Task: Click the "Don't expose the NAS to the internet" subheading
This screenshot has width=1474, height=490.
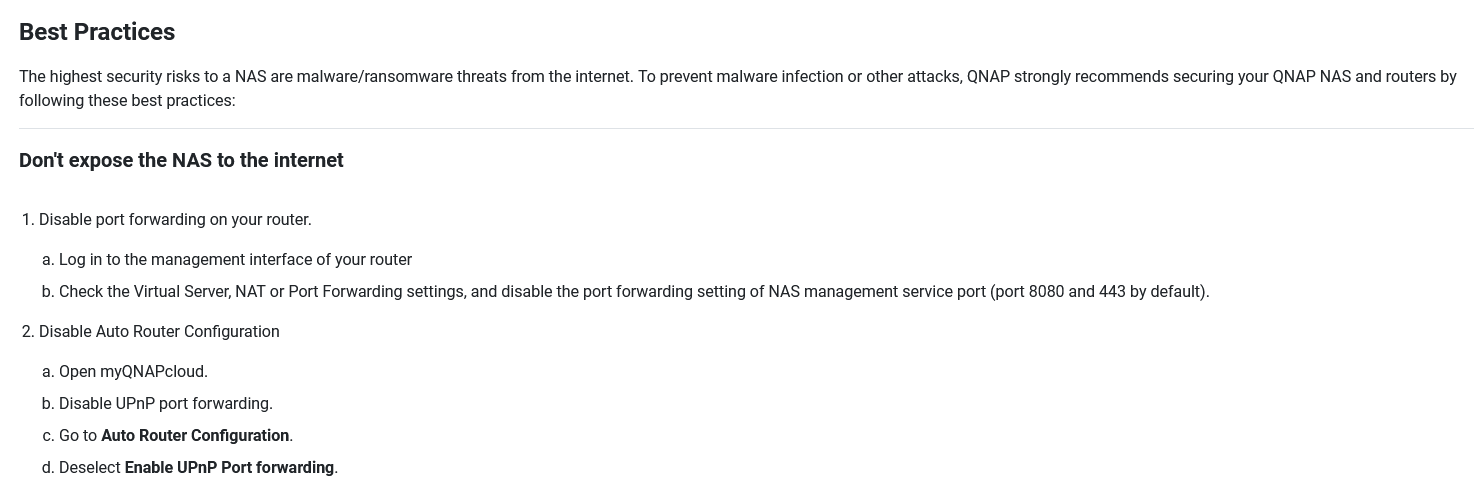Action: point(181,160)
